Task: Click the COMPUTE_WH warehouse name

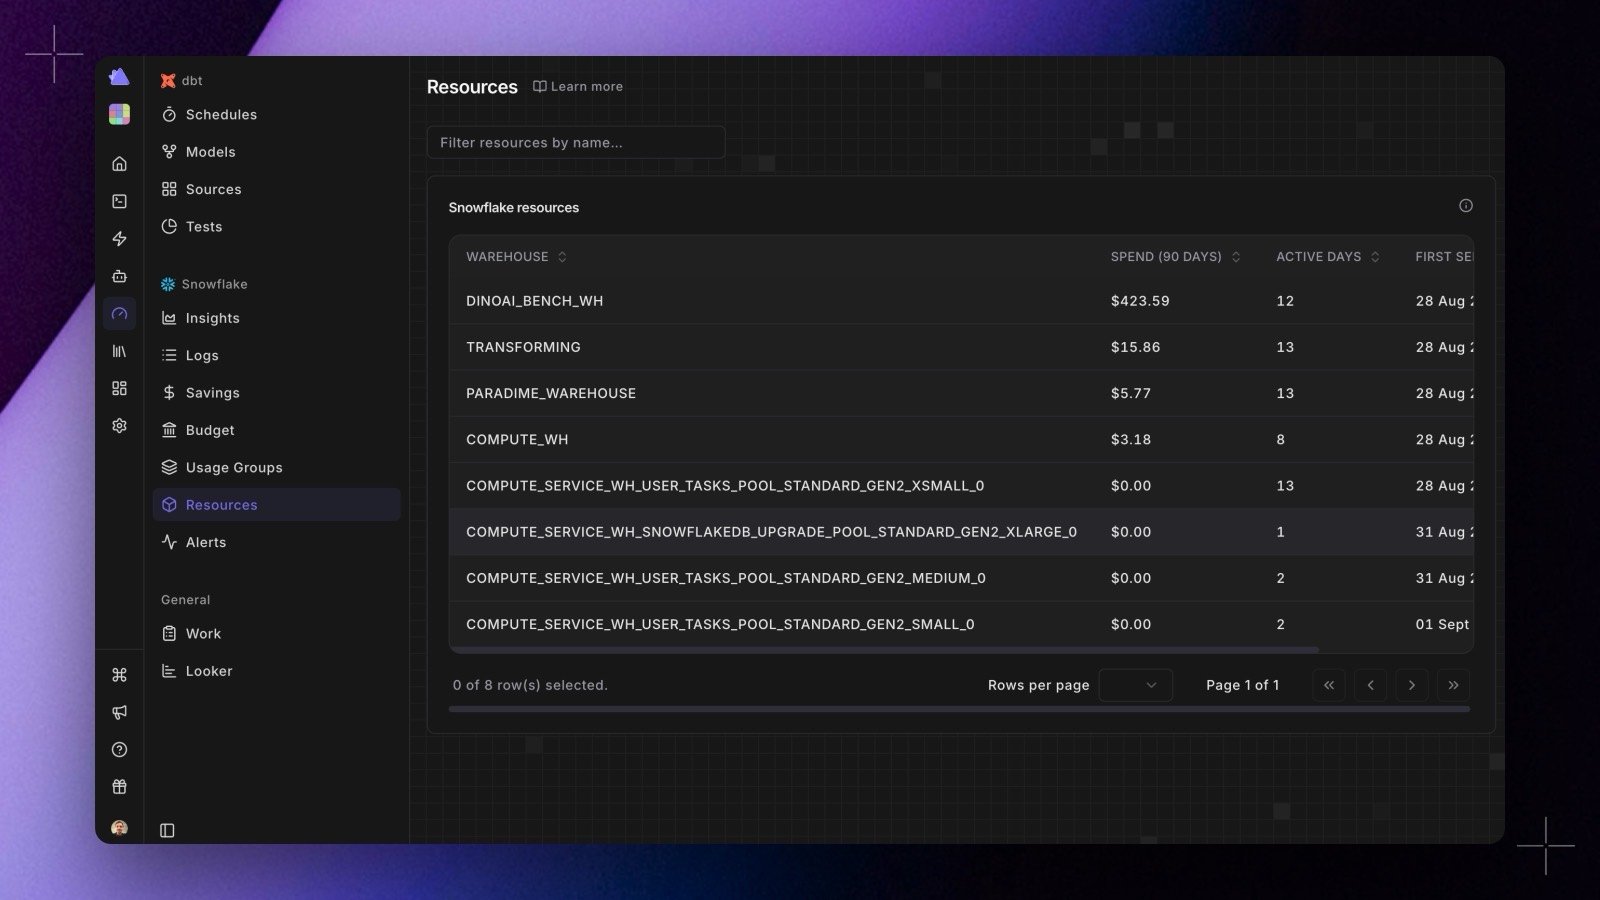Action: tap(517, 439)
